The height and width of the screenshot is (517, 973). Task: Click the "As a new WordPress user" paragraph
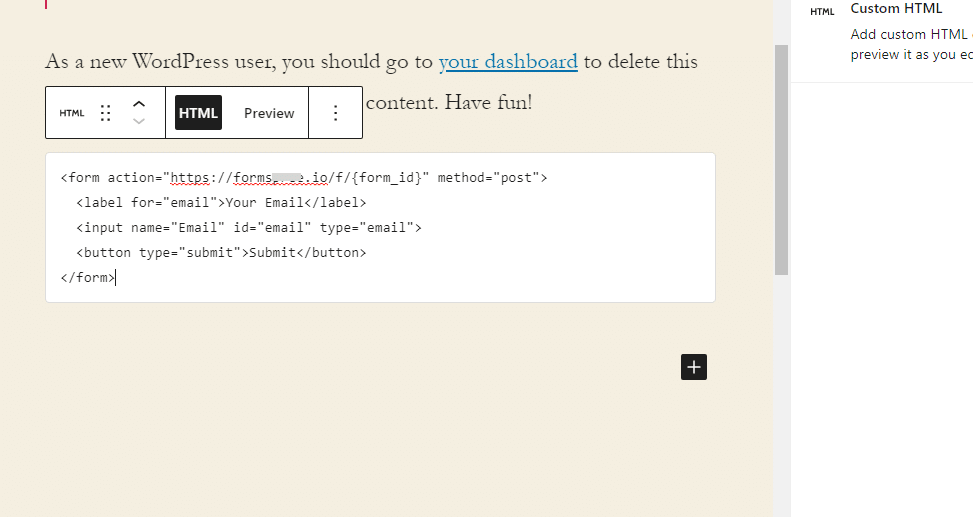240,61
